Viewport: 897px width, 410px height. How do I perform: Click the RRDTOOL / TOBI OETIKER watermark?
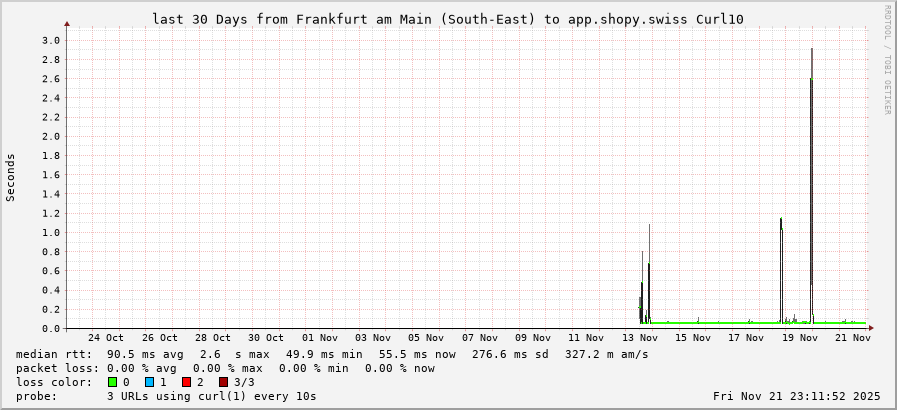tap(887, 60)
